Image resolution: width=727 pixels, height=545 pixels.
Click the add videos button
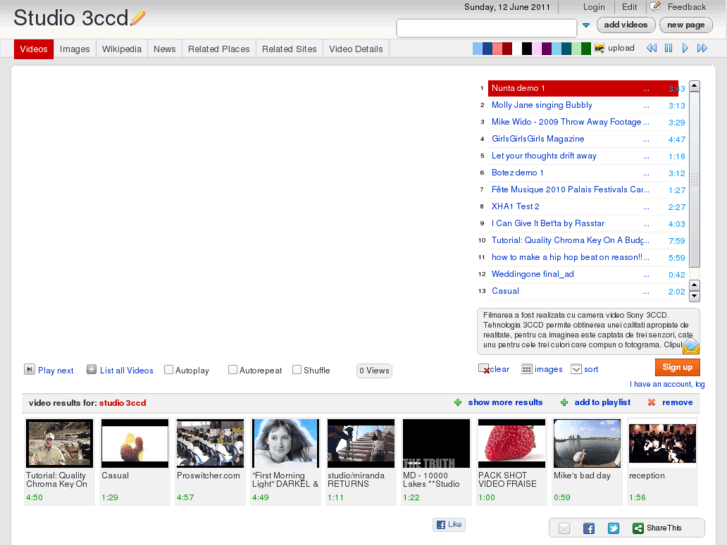point(625,25)
